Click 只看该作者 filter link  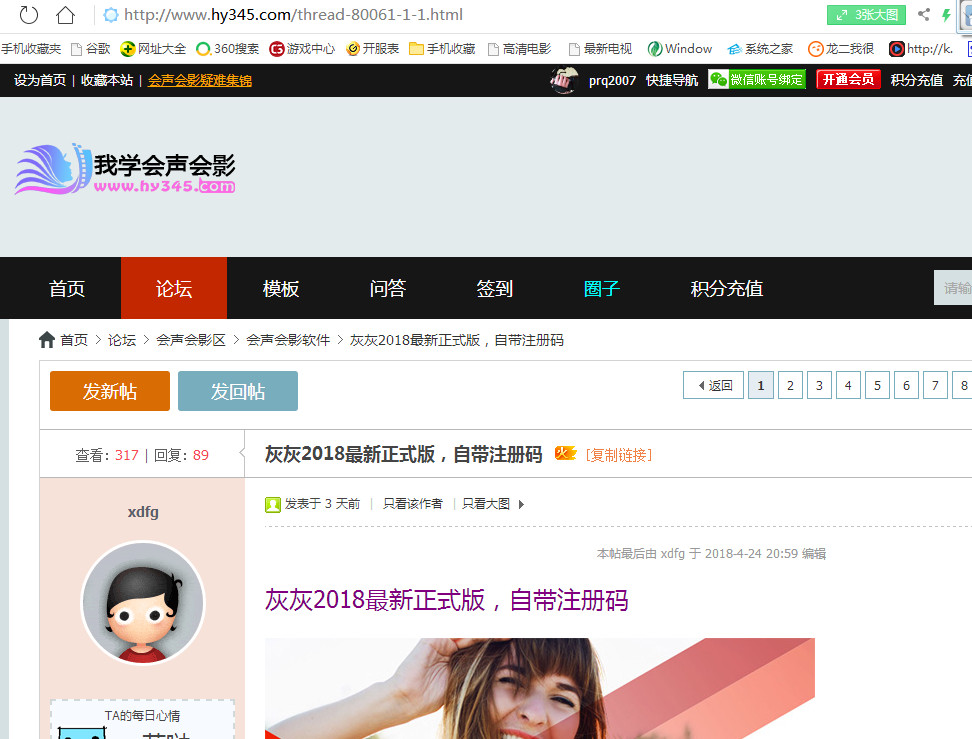click(413, 504)
